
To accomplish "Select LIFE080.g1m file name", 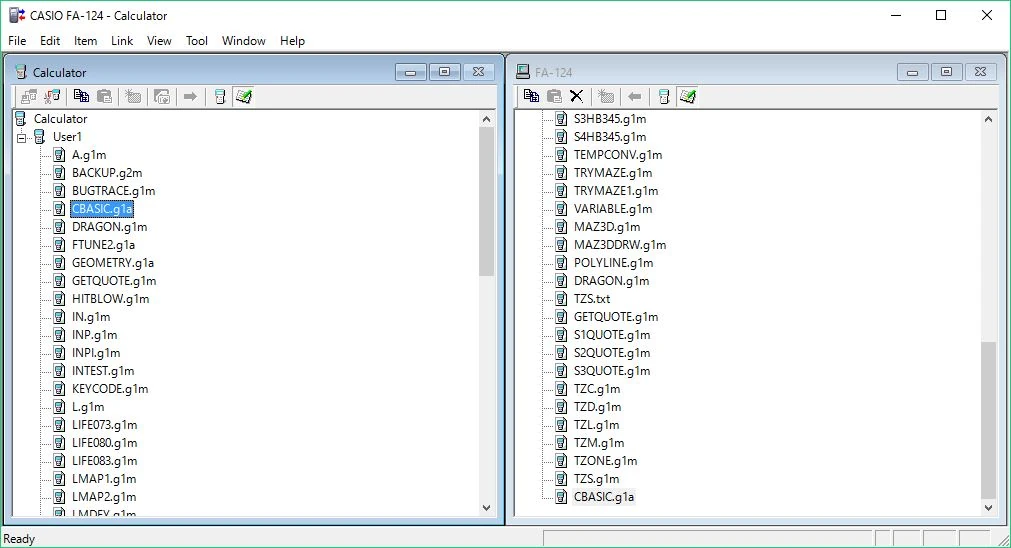I will tap(104, 443).
